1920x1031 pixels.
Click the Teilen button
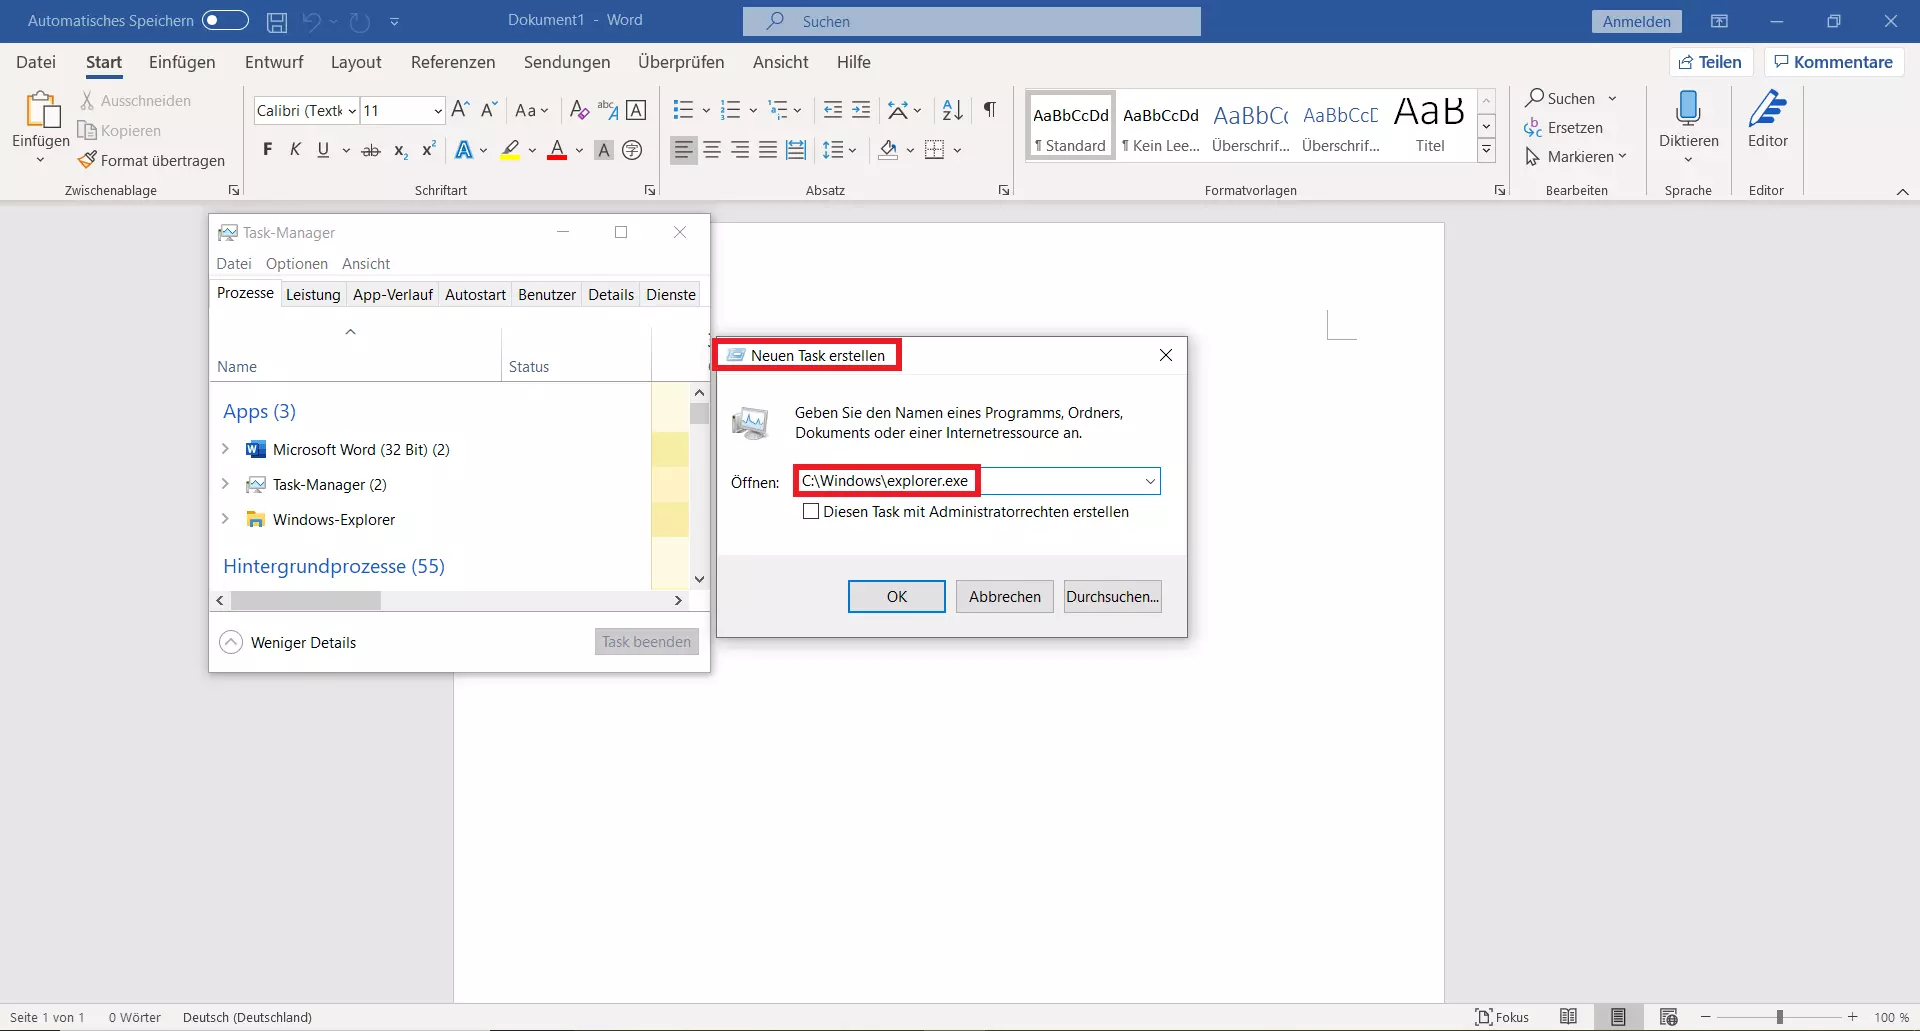(1711, 62)
